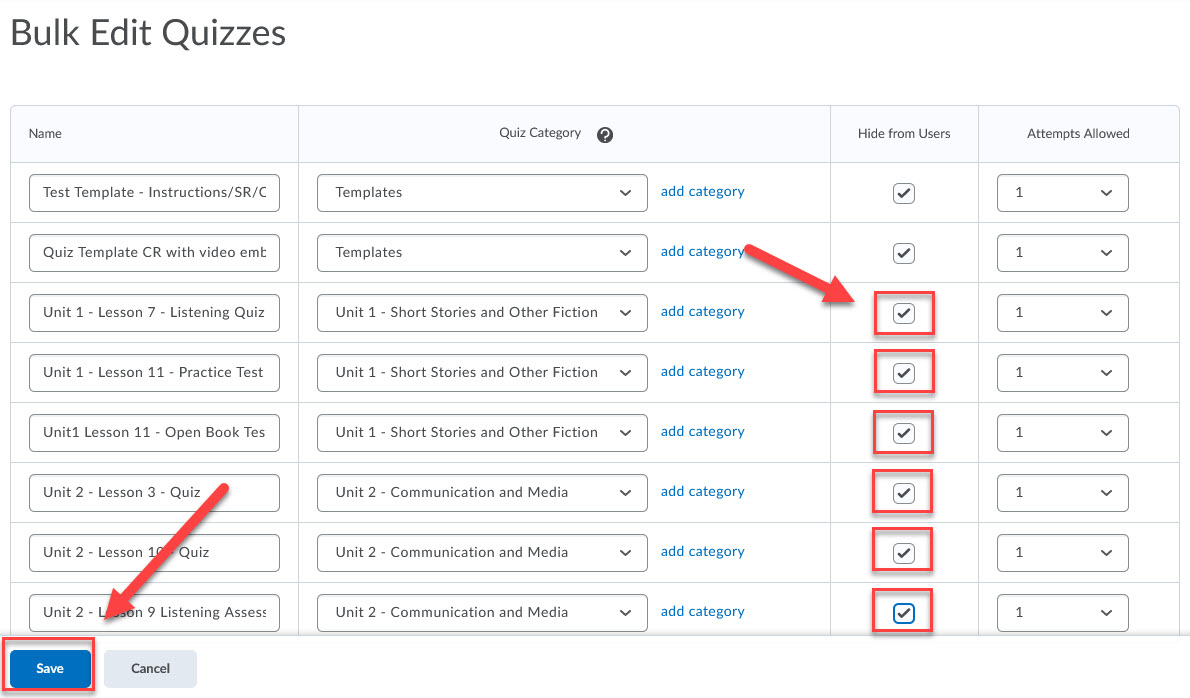
Task: Edit the Lesson 9 Listening Assessment name field
Action: point(154,612)
